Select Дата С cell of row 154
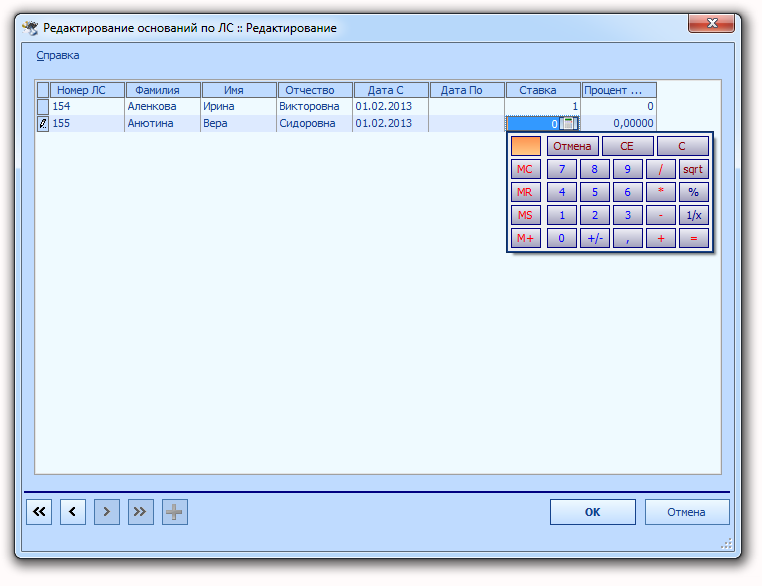The height and width of the screenshot is (586, 762). click(391, 106)
